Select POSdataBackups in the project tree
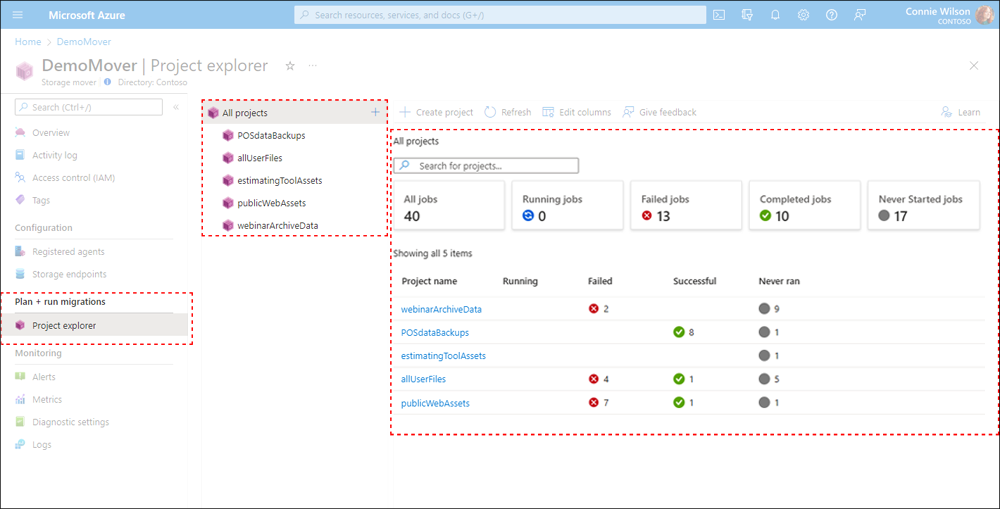This screenshot has width=1000, height=509. pyautogui.click(x=272, y=136)
